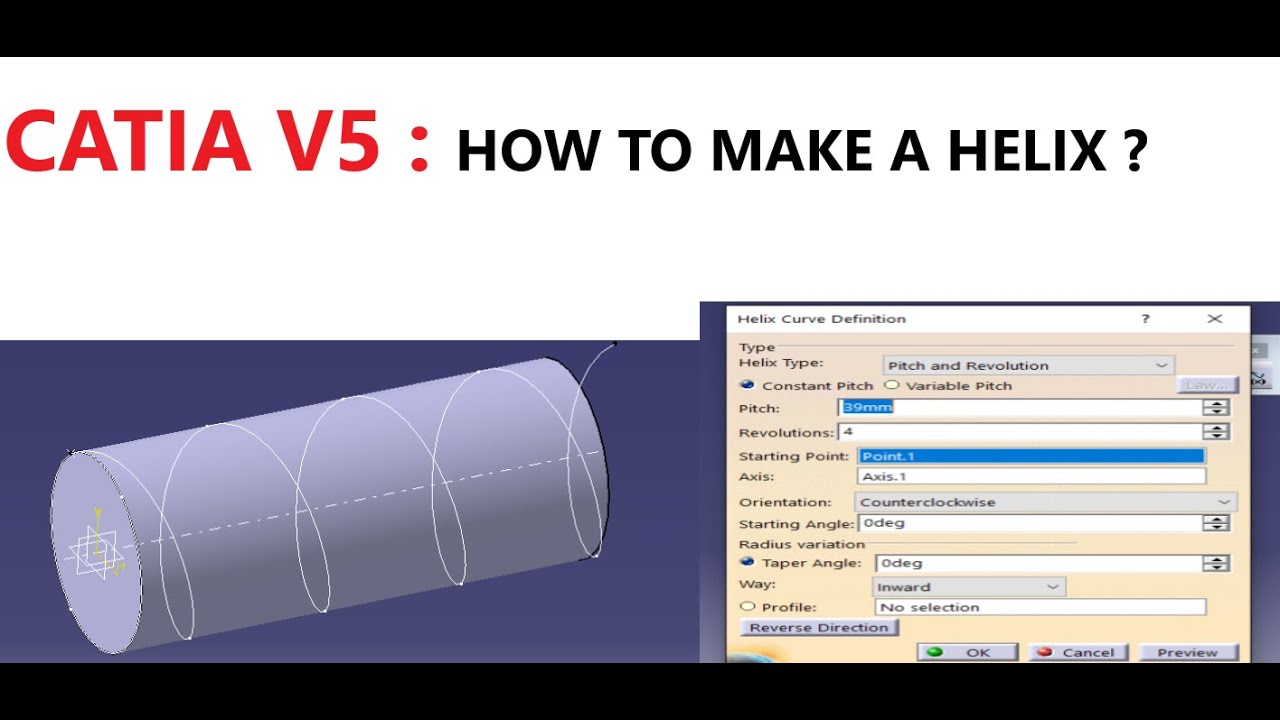This screenshot has height=720, width=1280.
Task: Click the 'Helix Type:' label text
Action: [x=781, y=362]
